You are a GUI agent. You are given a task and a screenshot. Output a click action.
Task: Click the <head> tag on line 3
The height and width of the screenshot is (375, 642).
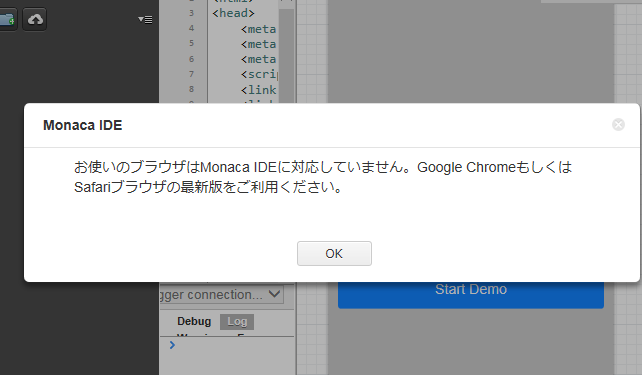tap(233, 14)
